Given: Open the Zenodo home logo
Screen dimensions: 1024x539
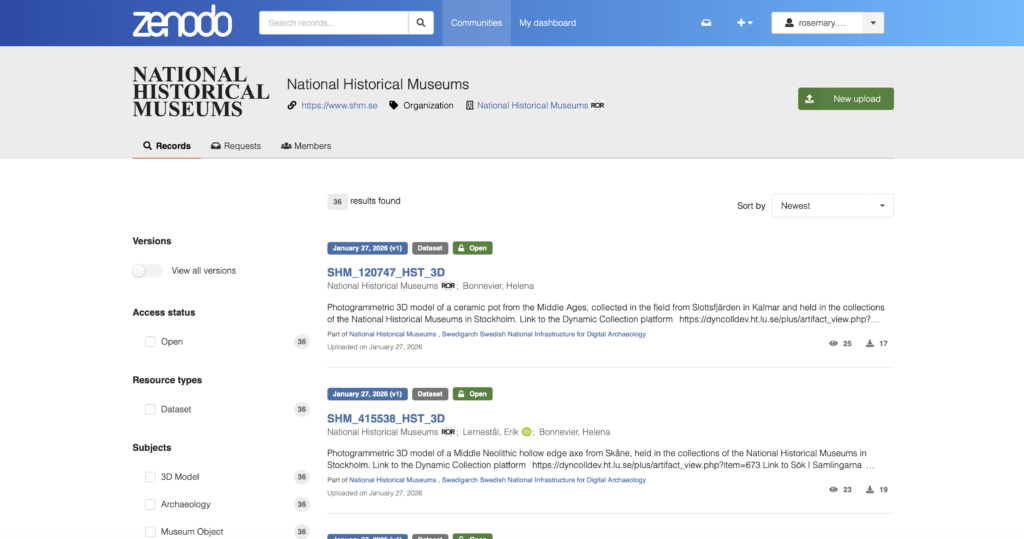Looking at the screenshot, I should tap(182, 22).
